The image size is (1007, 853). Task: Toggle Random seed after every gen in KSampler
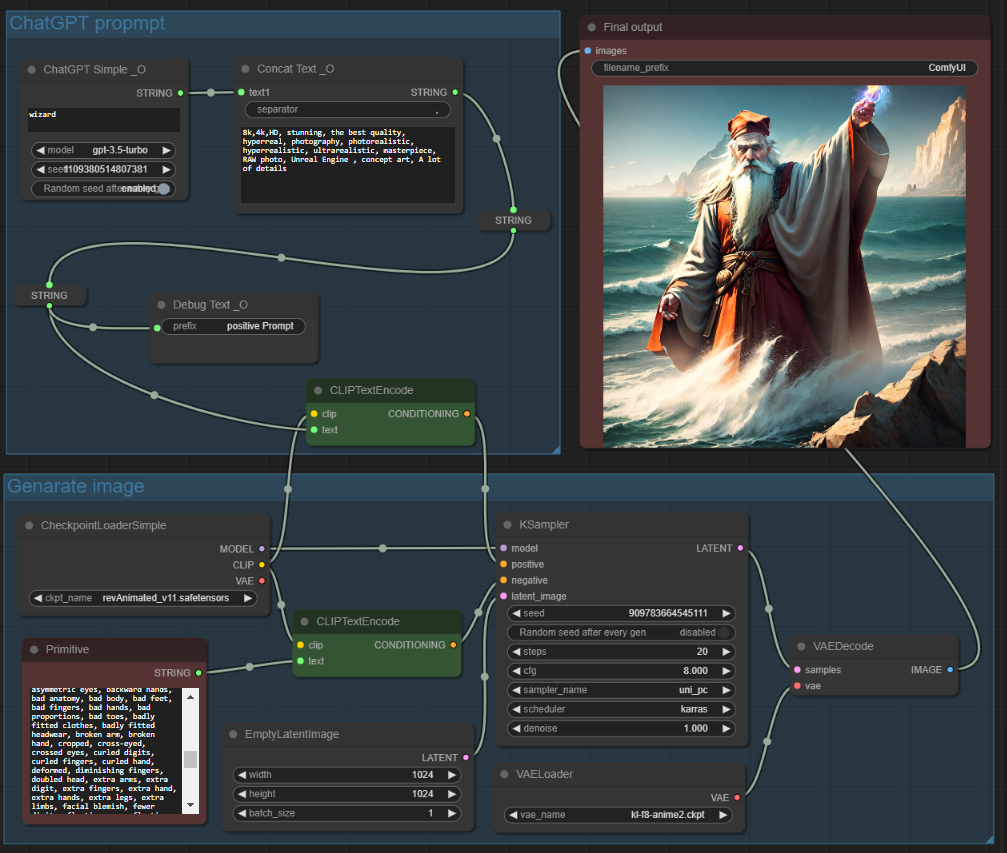tap(621, 632)
